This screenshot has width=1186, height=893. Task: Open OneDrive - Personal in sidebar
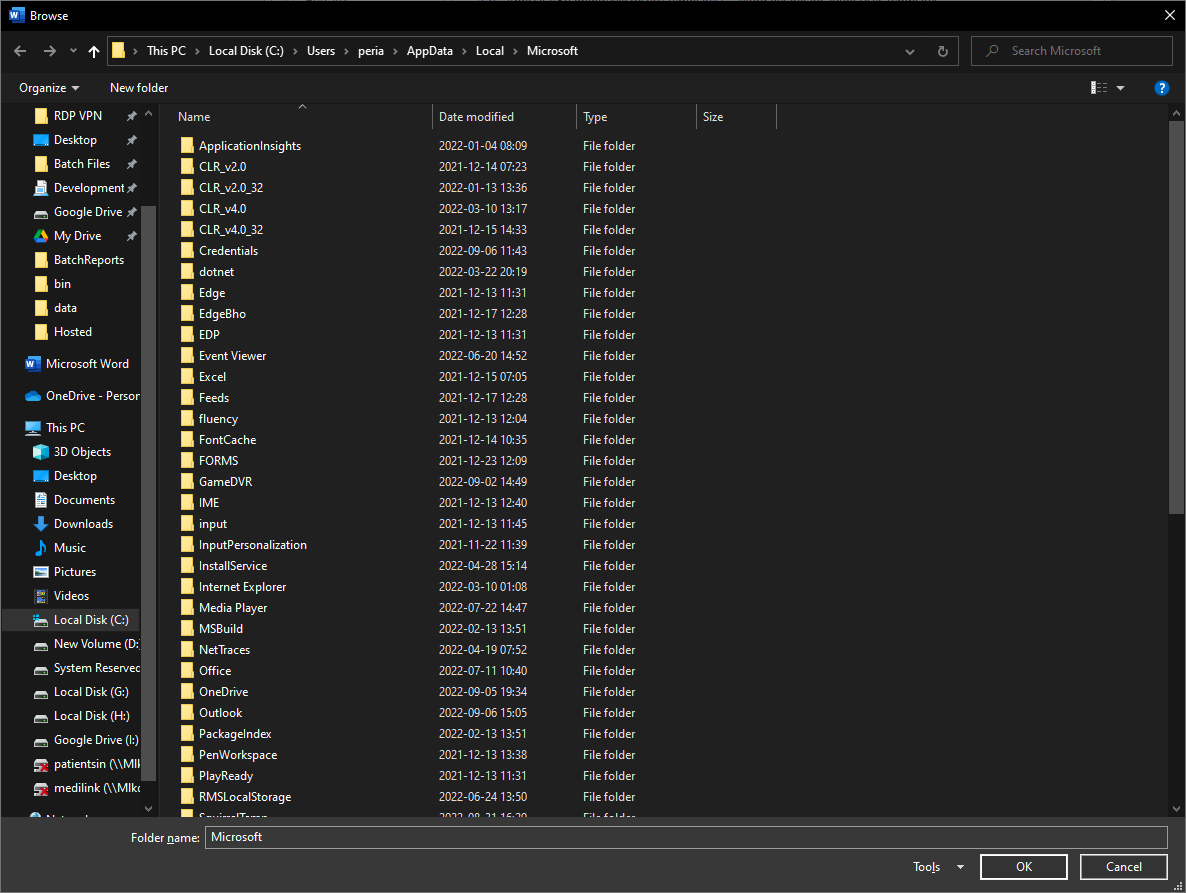coord(92,395)
